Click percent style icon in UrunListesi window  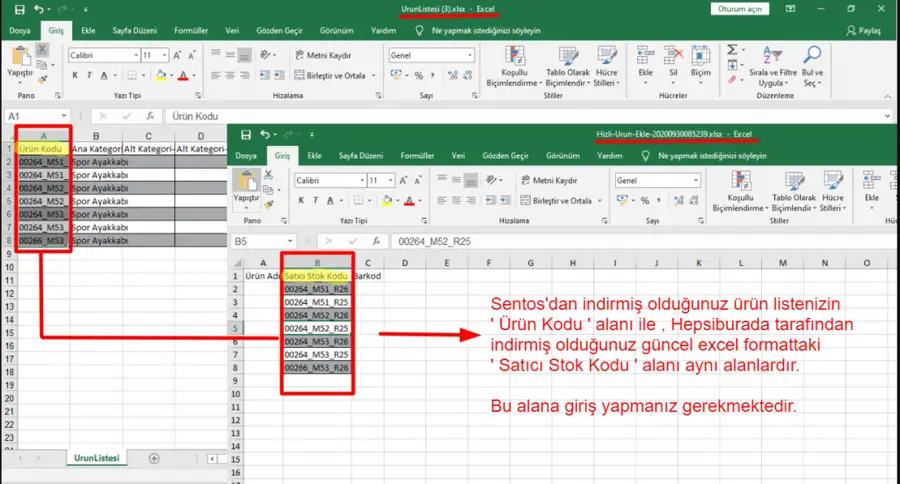(418, 75)
